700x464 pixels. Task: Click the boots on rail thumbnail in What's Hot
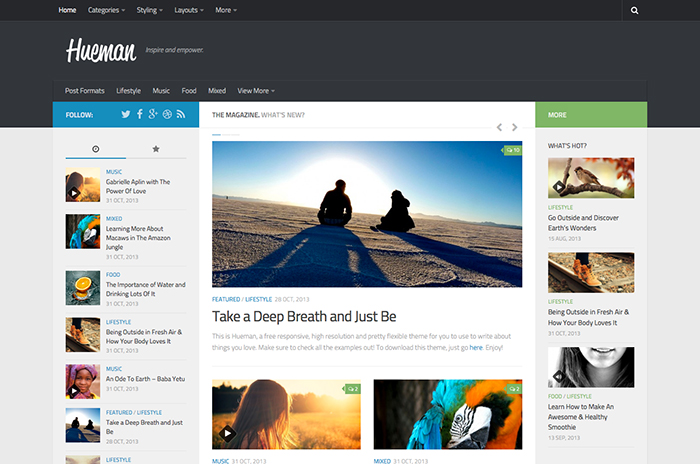pos(591,272)
